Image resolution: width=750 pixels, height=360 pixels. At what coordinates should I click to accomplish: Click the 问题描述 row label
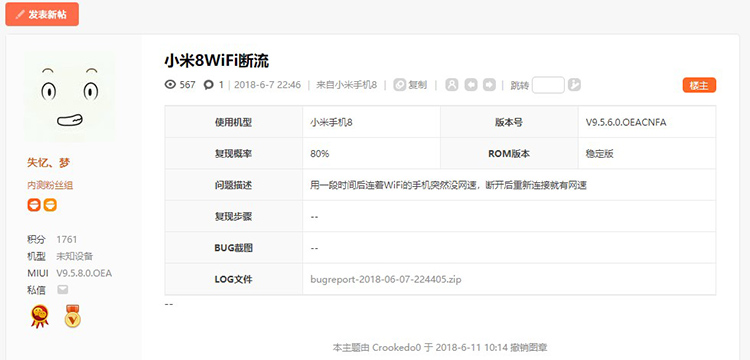pos(233,185)
